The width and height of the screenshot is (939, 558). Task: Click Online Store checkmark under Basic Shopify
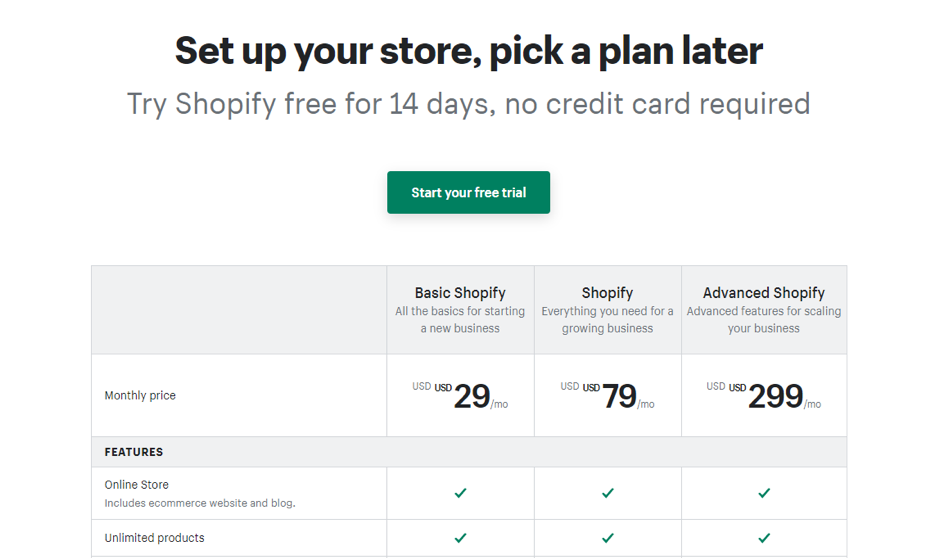click(460, 493)
